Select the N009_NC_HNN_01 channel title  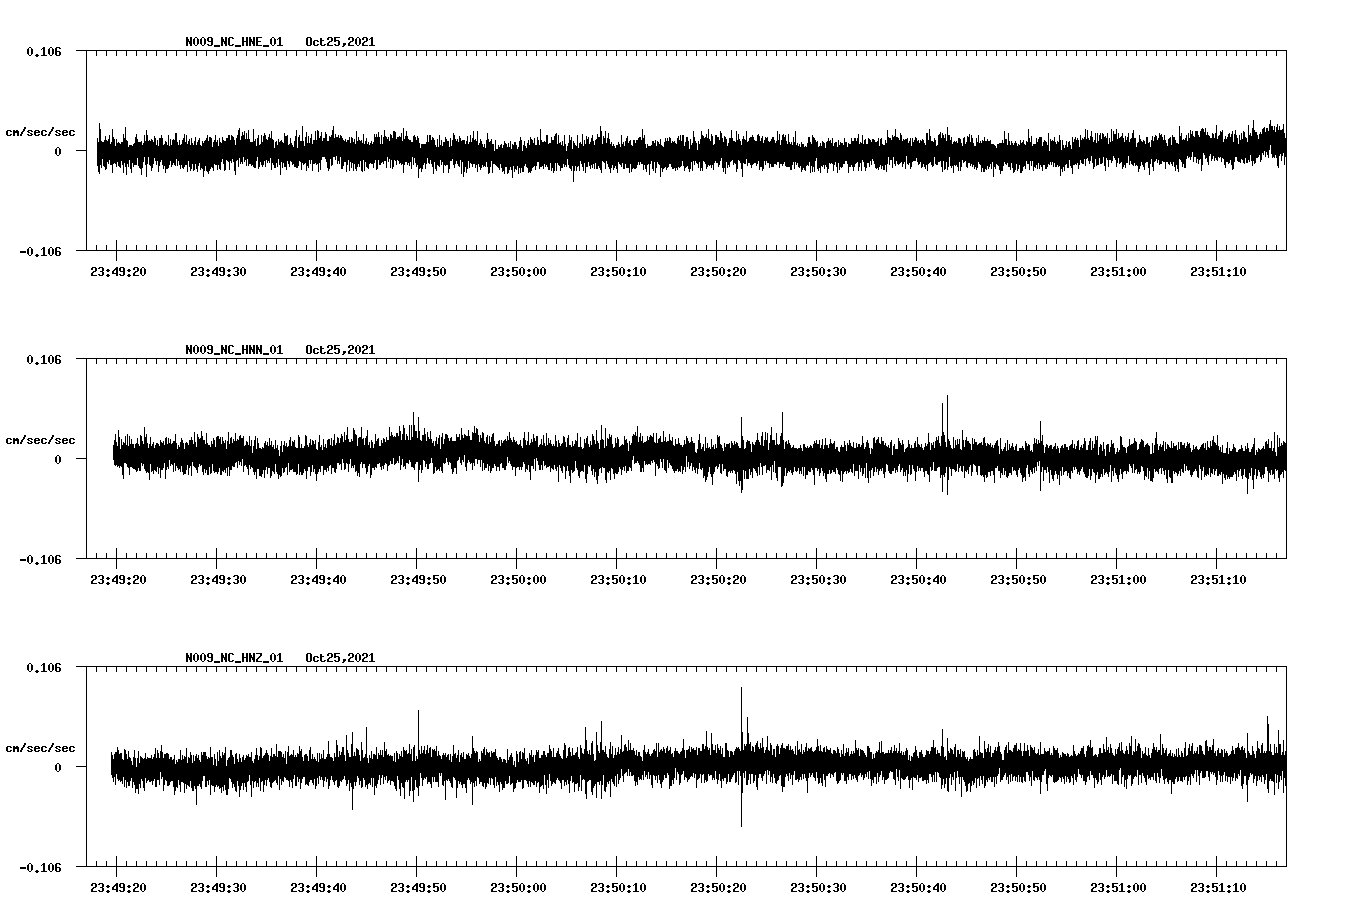[234, 350]
